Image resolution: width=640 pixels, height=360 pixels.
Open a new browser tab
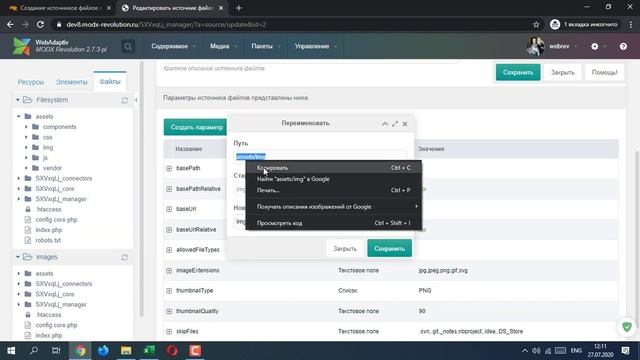(239, 8)
